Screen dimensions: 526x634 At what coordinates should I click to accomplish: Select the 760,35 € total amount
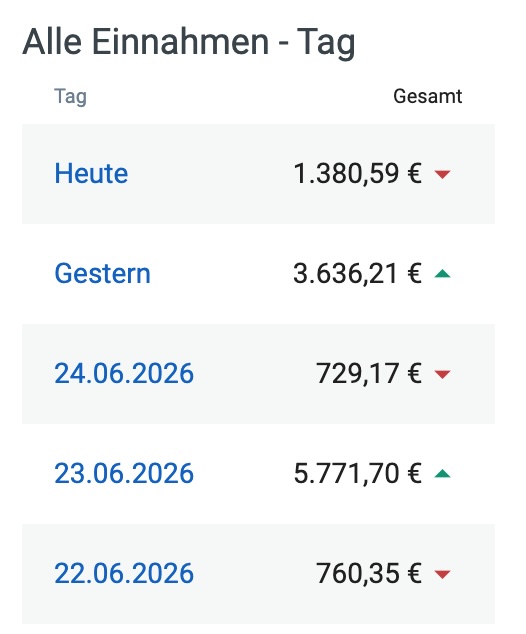(x=369, y=573)
